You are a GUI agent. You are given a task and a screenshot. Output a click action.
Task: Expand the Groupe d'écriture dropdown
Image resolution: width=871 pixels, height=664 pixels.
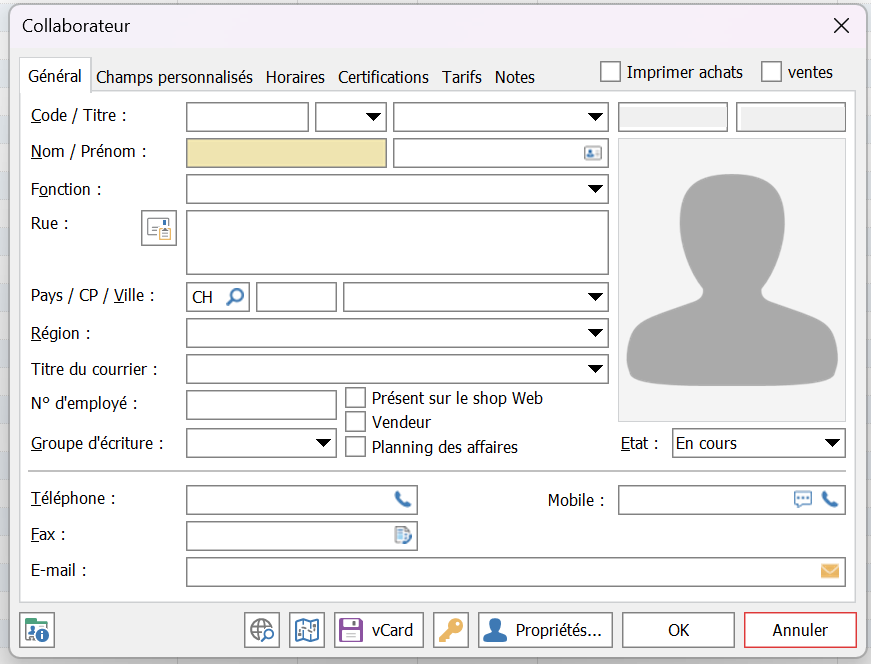[x=324, y=443]
